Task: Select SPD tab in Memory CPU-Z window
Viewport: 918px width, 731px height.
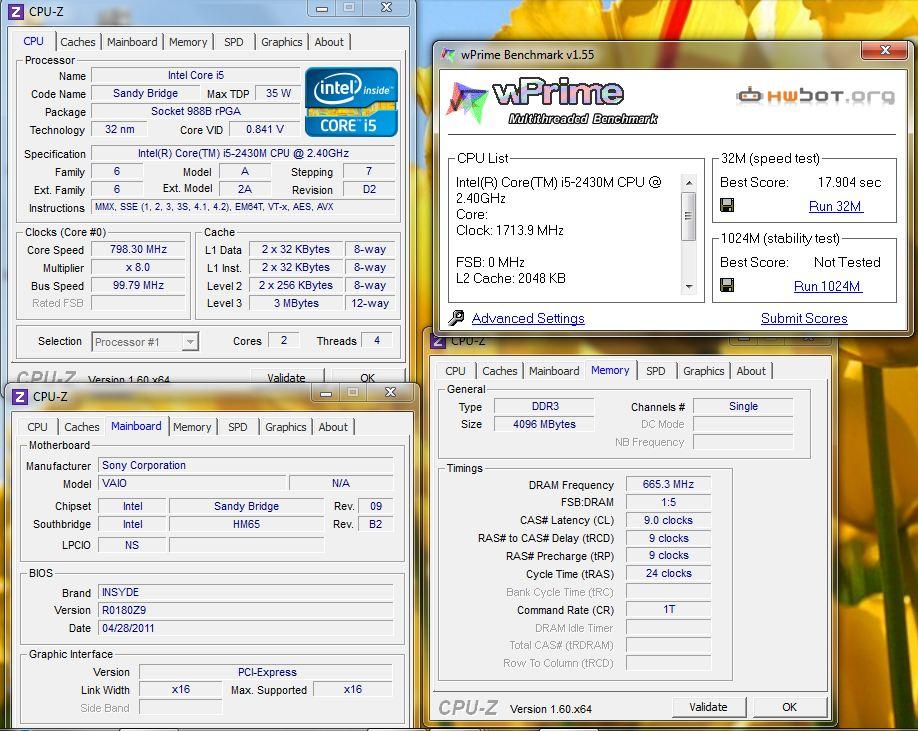Action: [656, 371]
